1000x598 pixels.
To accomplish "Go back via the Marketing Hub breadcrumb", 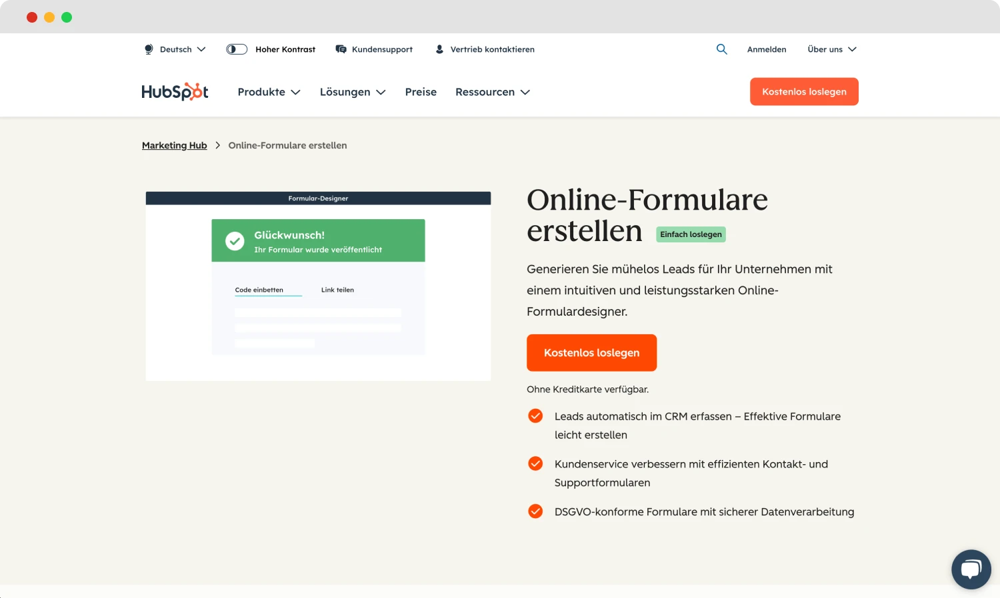I will point(174,144).
